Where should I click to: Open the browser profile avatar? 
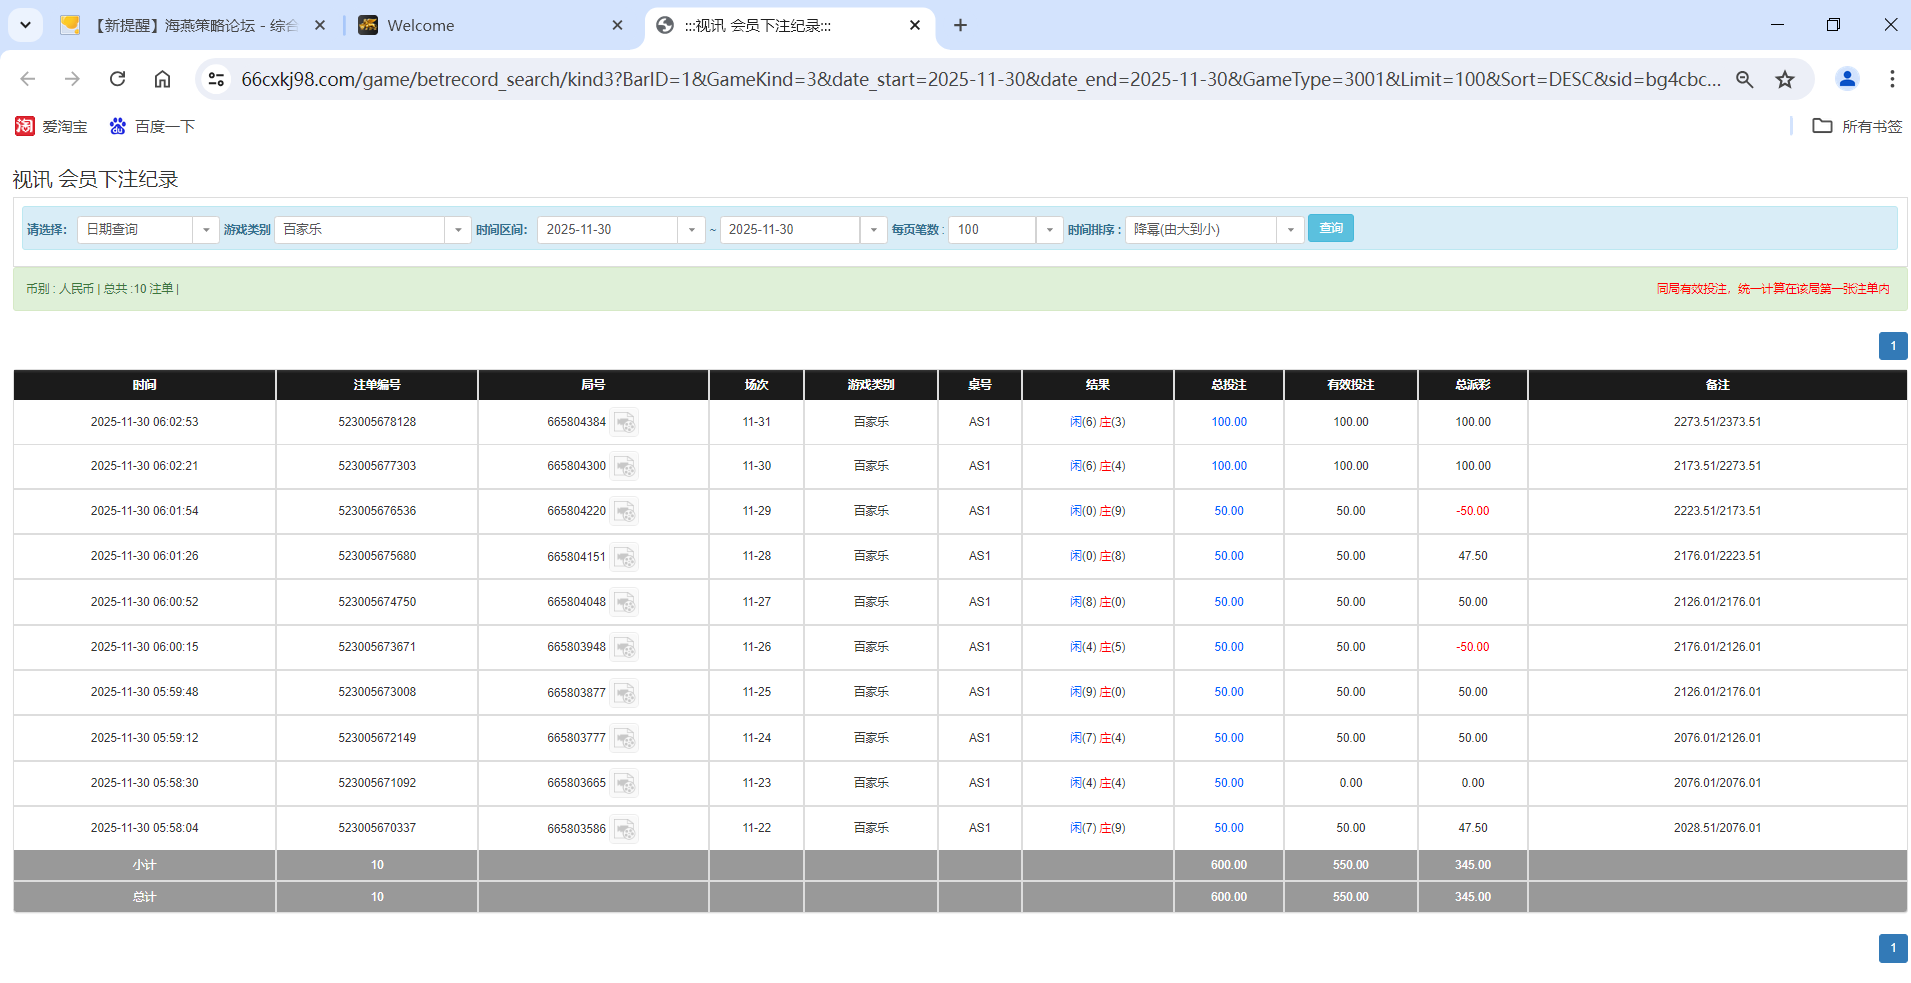point(1847,79)
